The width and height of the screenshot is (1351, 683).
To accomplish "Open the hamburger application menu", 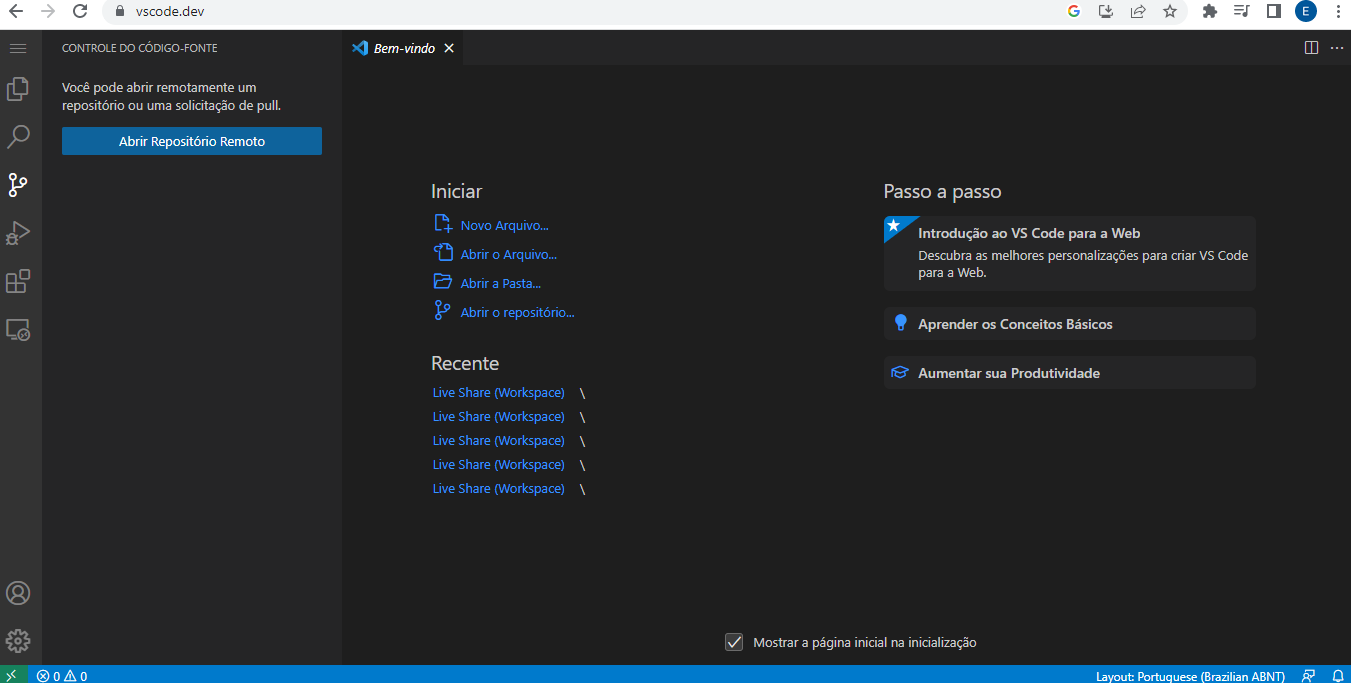I will tap(18, 48).
